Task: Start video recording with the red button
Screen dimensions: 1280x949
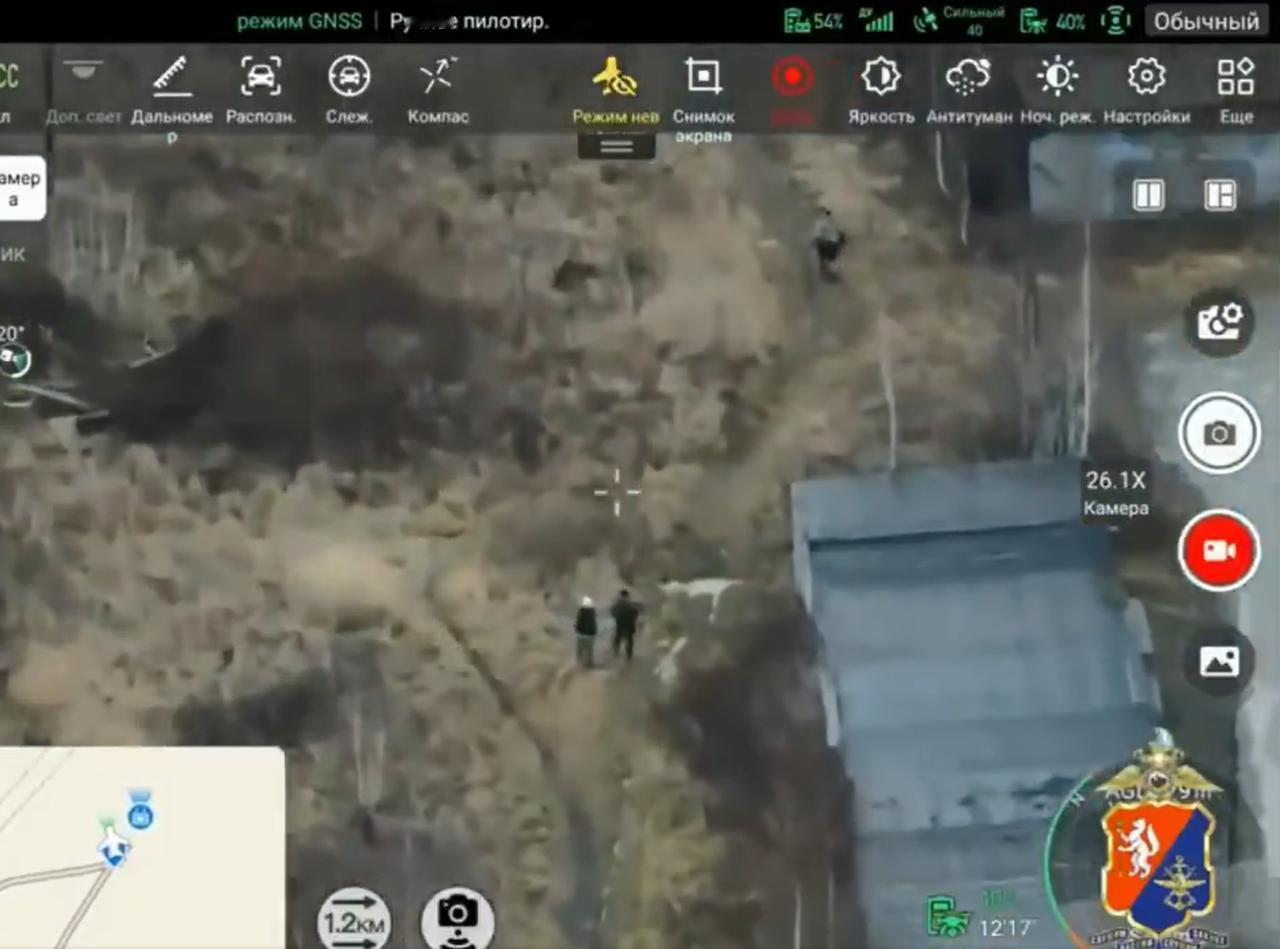Action: coord(1219,551)
